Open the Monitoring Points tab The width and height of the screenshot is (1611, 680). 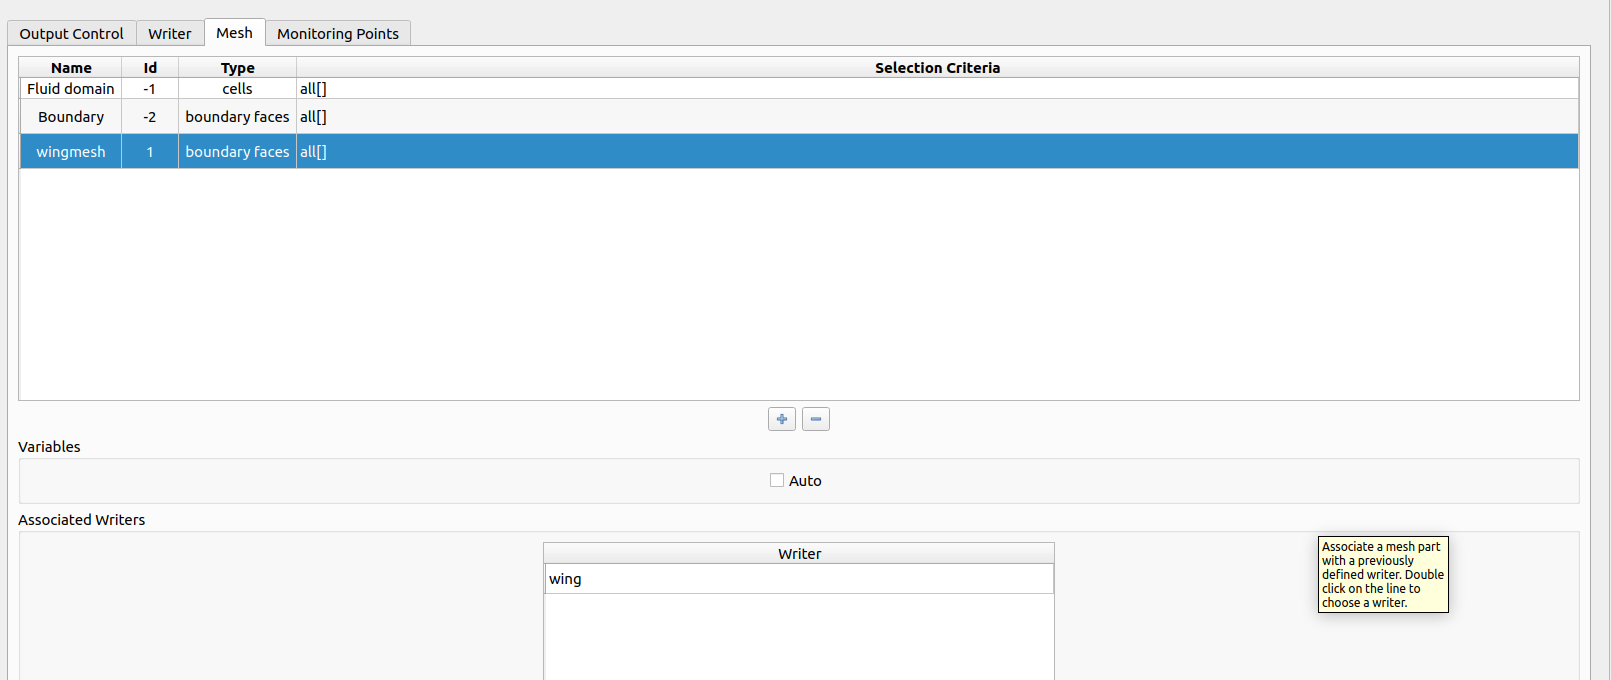tap(337, 33)
